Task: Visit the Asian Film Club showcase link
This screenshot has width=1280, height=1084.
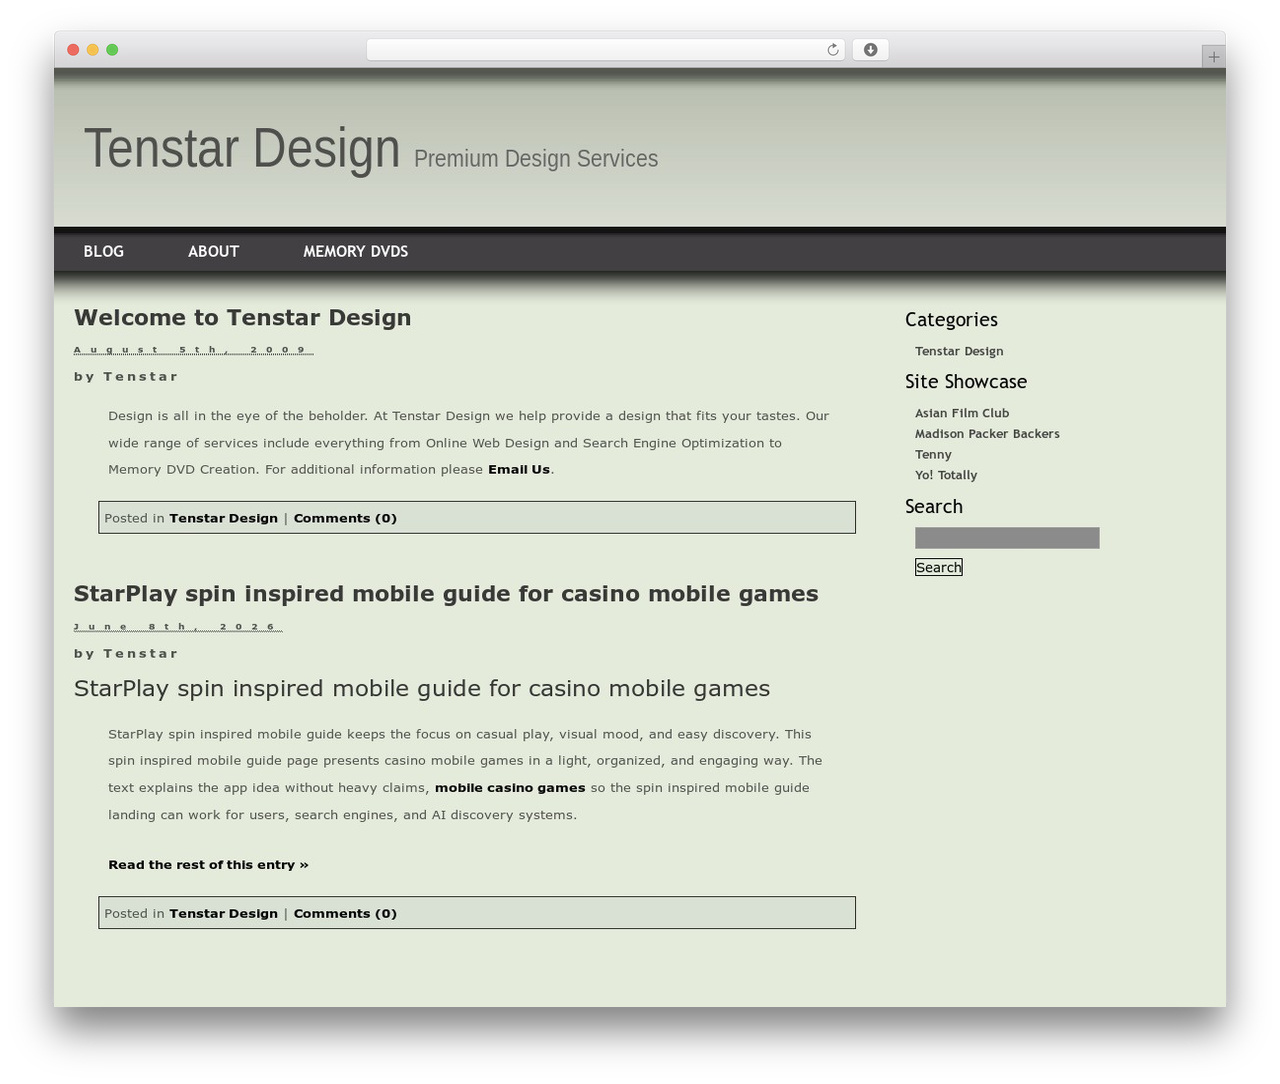Action: click(962, 413)
